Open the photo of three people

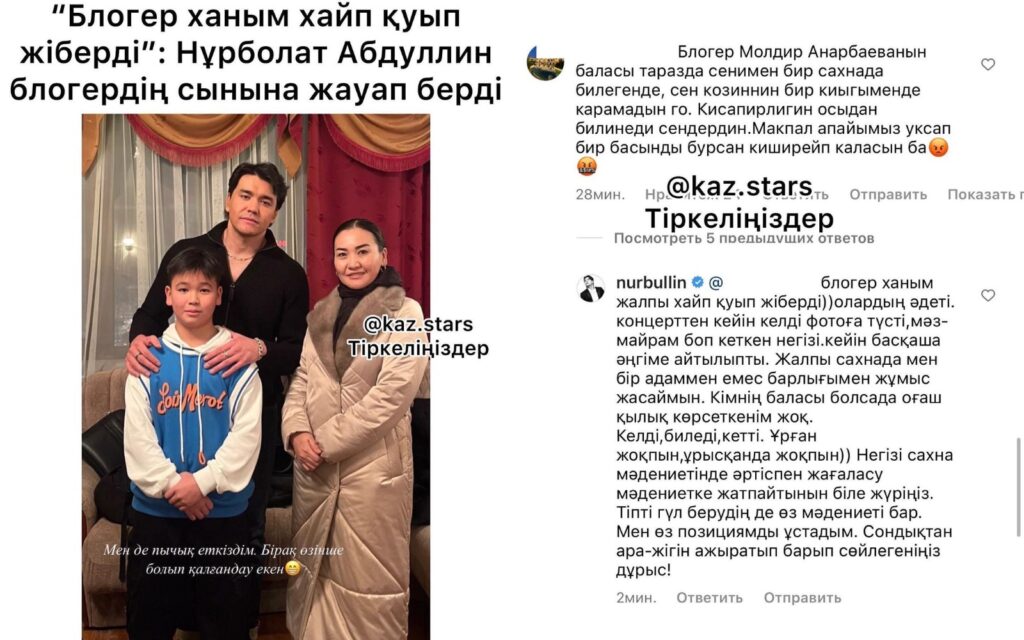pyautogui.click(x=256, y=377)
